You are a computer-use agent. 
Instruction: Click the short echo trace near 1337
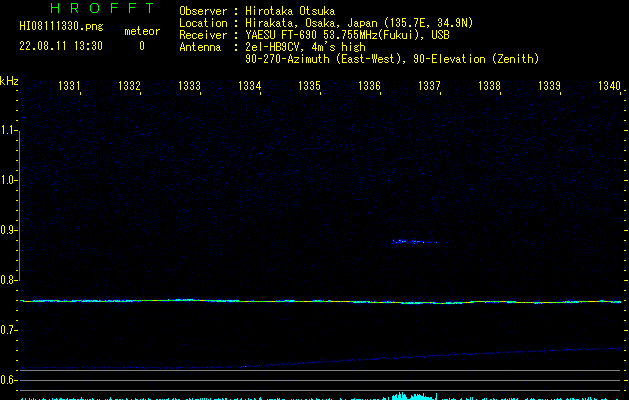point(415,242)
